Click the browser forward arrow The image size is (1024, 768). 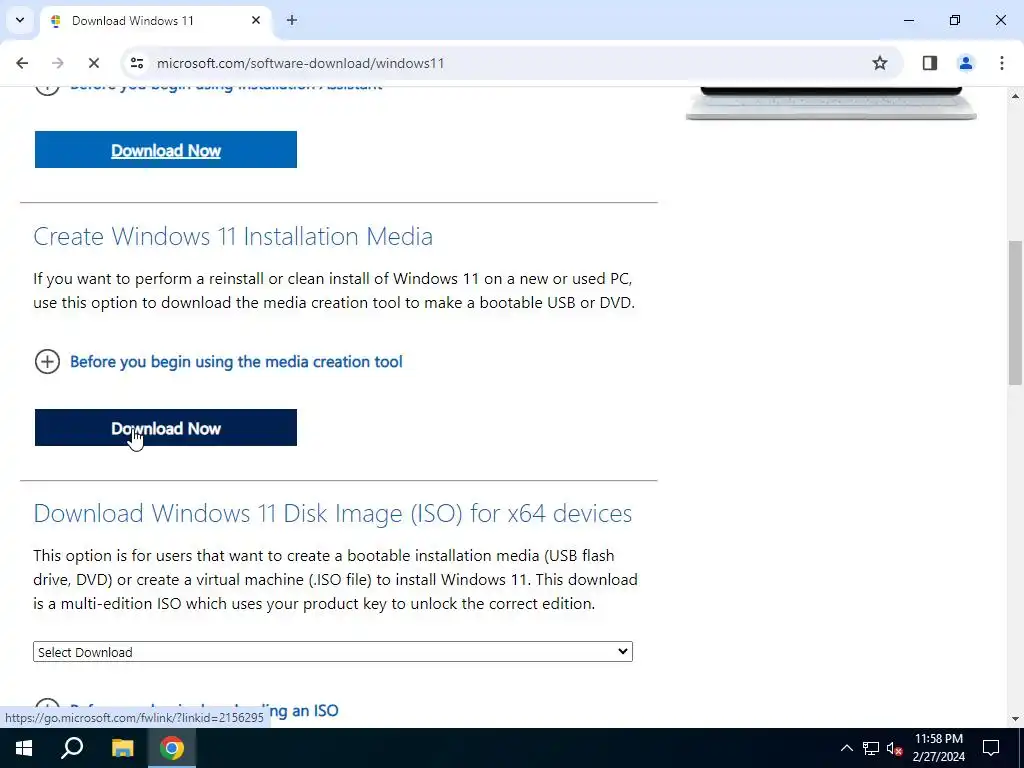(x=57, y=63)
